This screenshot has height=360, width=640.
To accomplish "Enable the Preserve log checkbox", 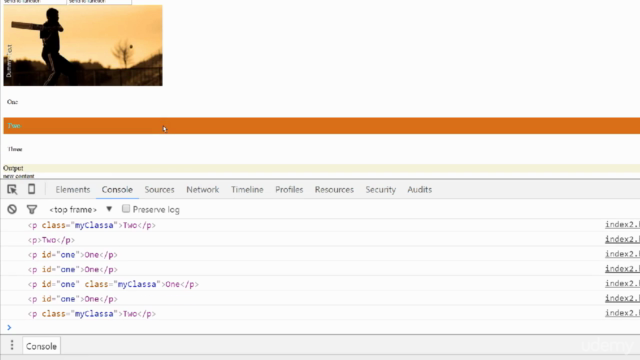I will tap(126, 209).
